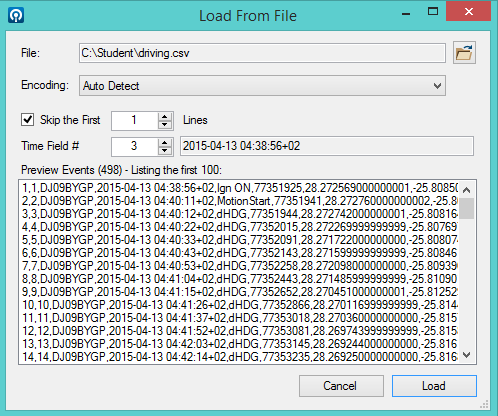Select preview row starting 5,5,DJ09BYGP
Screen dimensions: 498x416
pyautogui.click(x=240, y=240)
